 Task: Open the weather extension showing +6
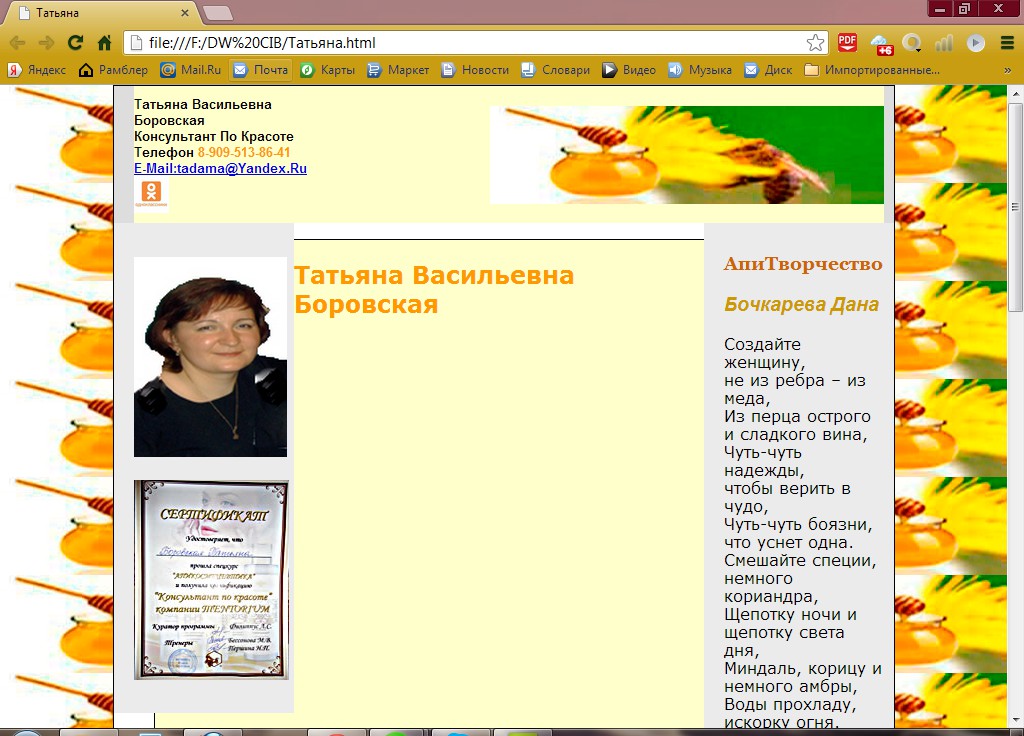tap(882, 44)
